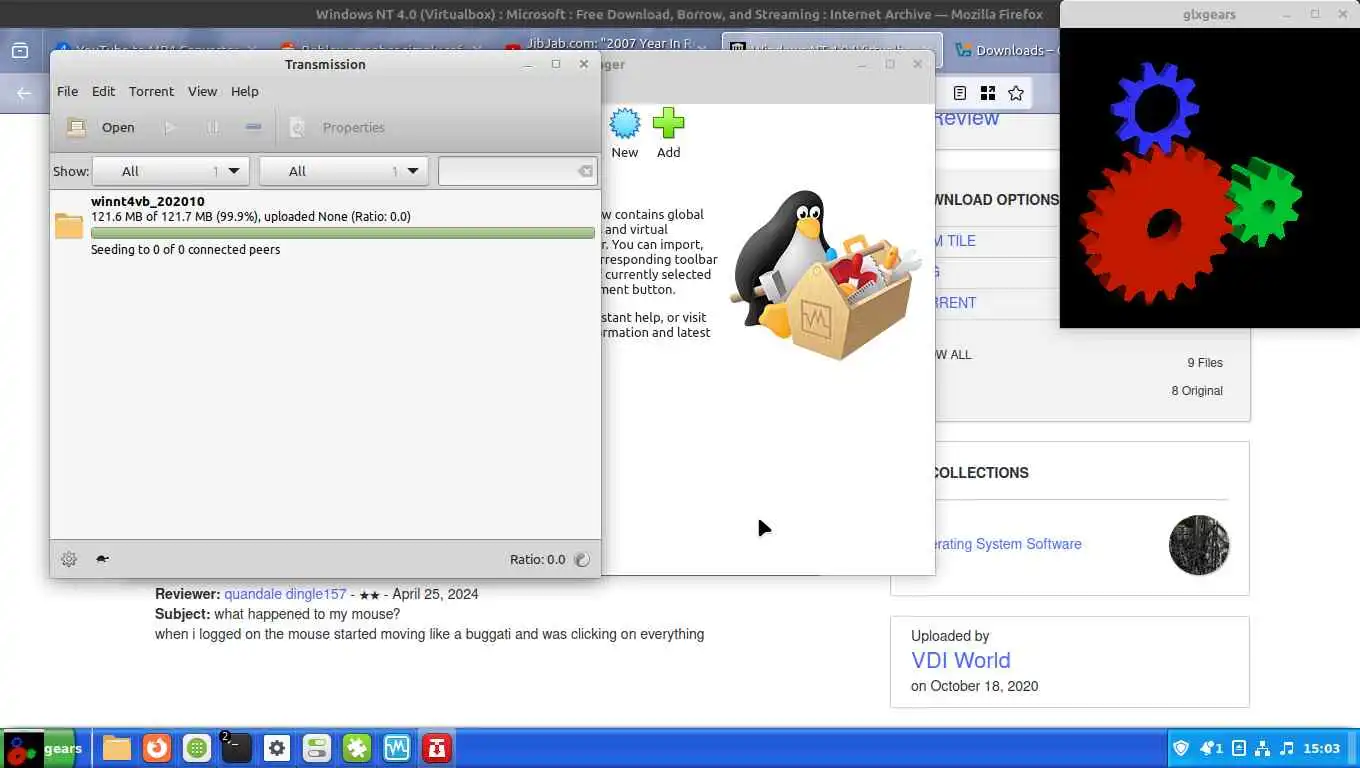The height and width of the screenshot is (768, 1360).
Task: Open the network connections tray icon
Action: tap(1262, 748)
